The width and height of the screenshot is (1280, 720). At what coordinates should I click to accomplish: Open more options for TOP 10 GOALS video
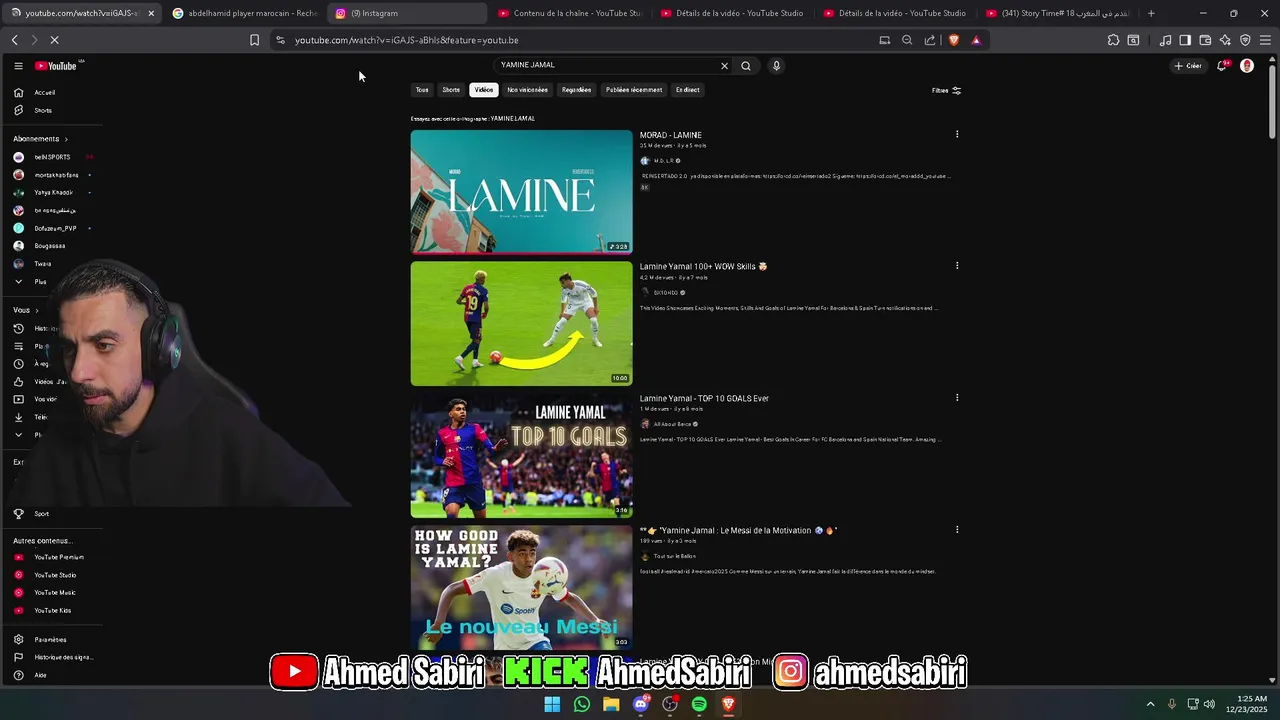[x=957, y=397]
